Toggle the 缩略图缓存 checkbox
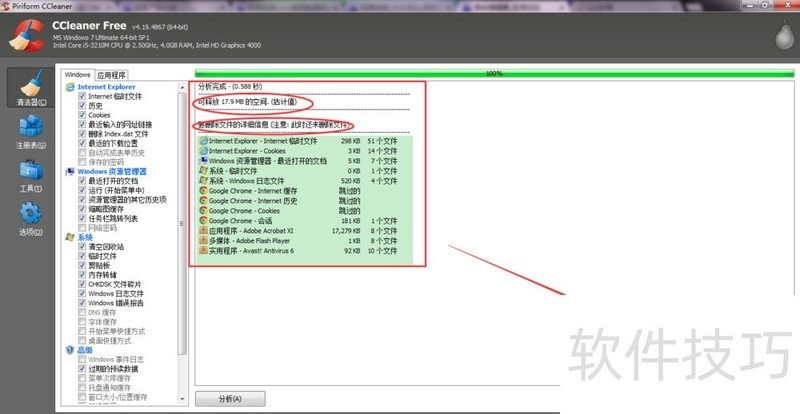The width and height of the screenshot is (800, 414). point(82,209)
